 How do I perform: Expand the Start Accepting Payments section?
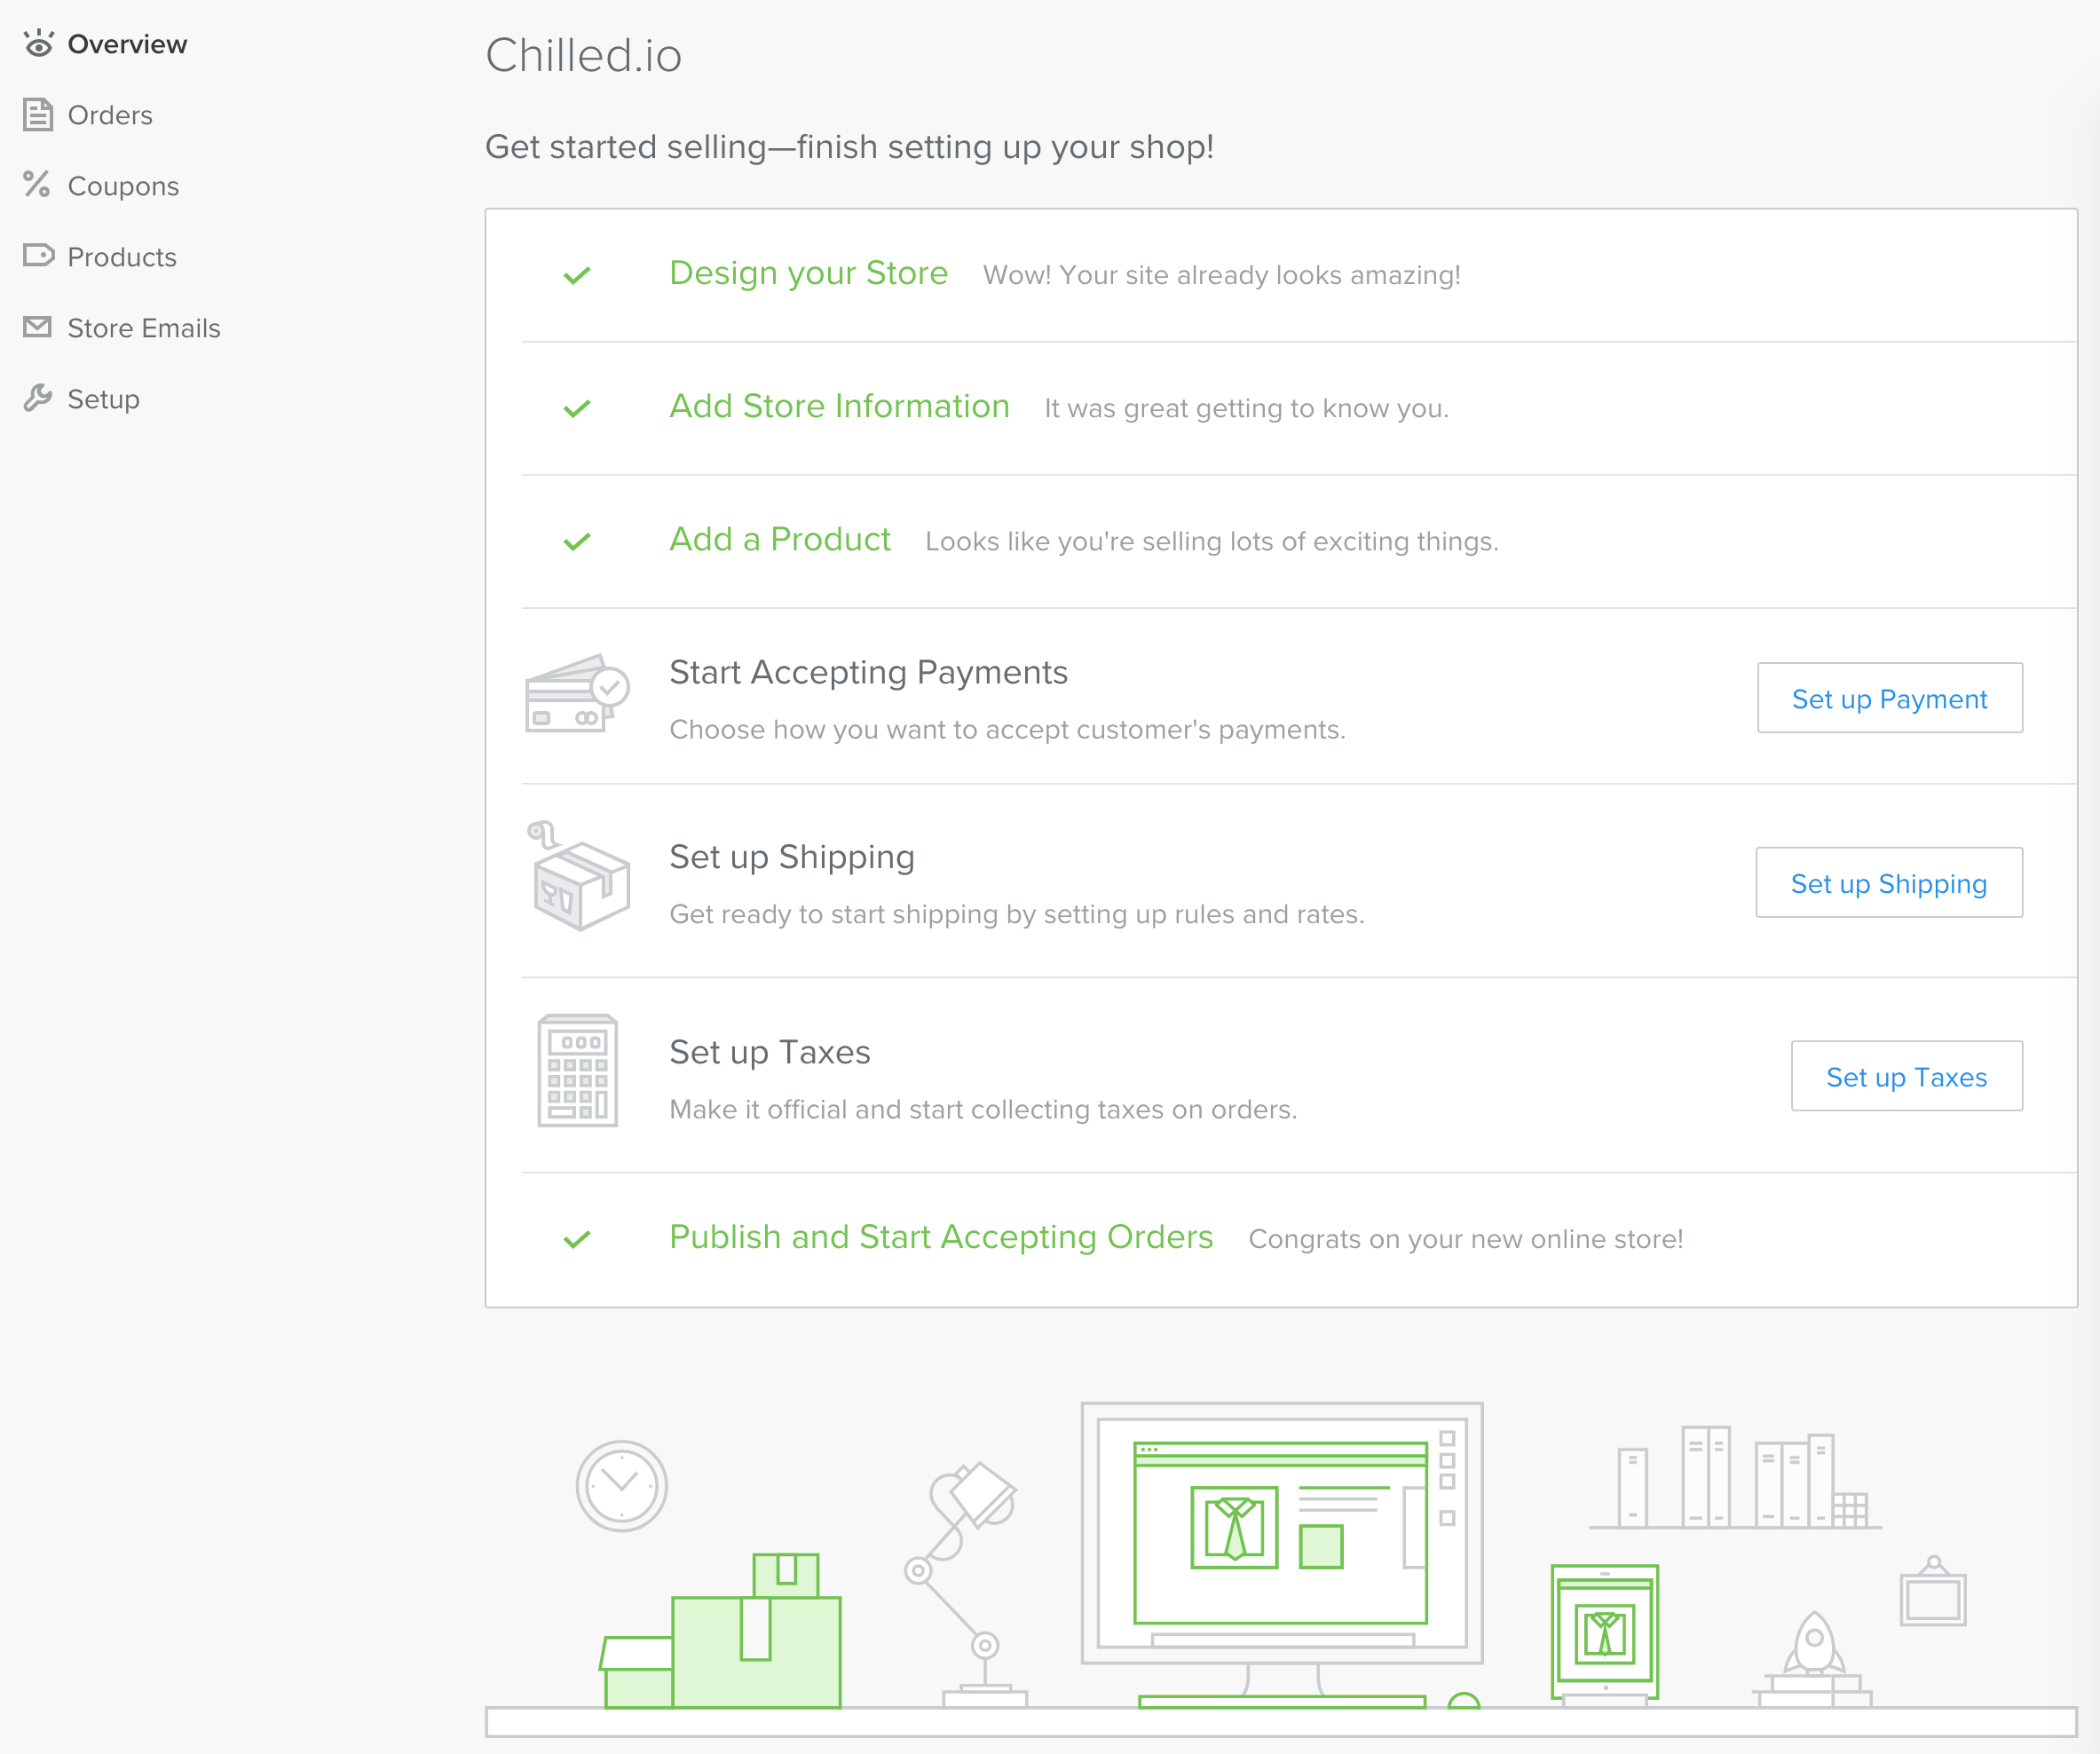click(869, 671)
